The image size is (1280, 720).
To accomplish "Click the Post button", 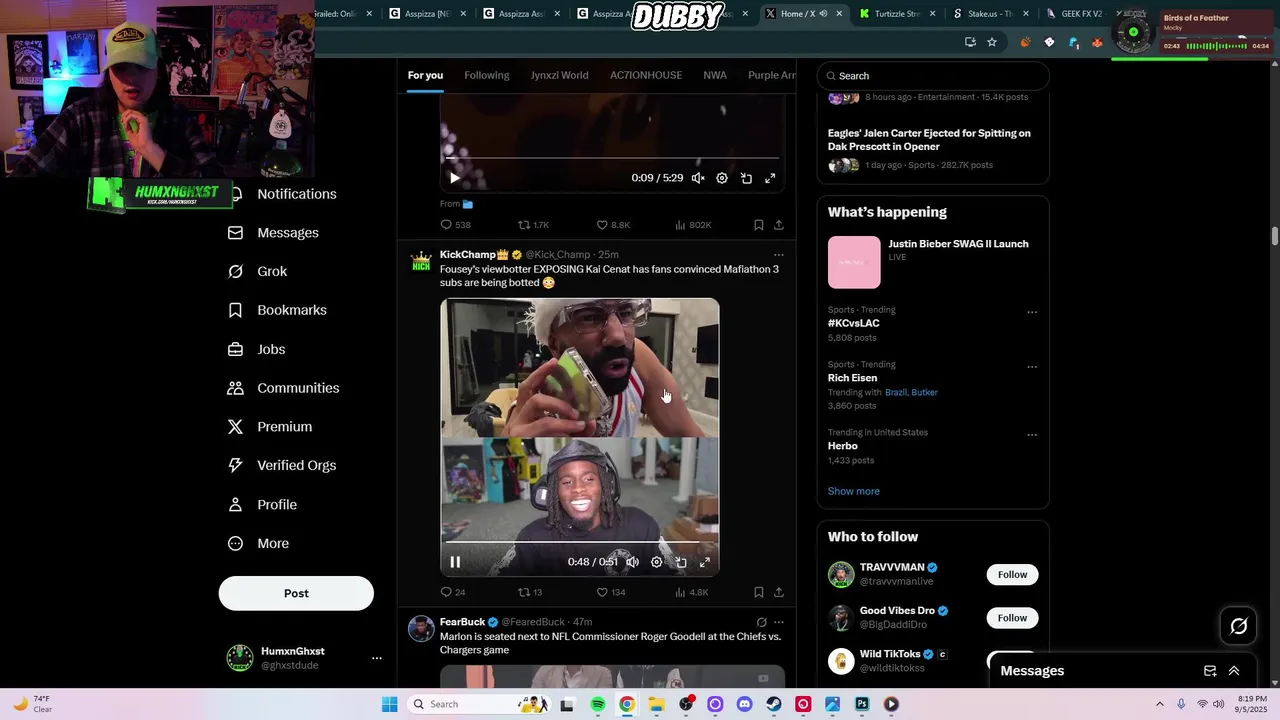I will click(x=296, y=593).
